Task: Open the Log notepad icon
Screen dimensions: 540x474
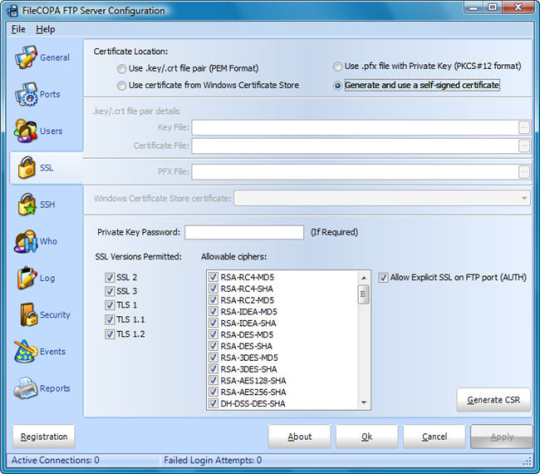Action: [x=27, y=278]
